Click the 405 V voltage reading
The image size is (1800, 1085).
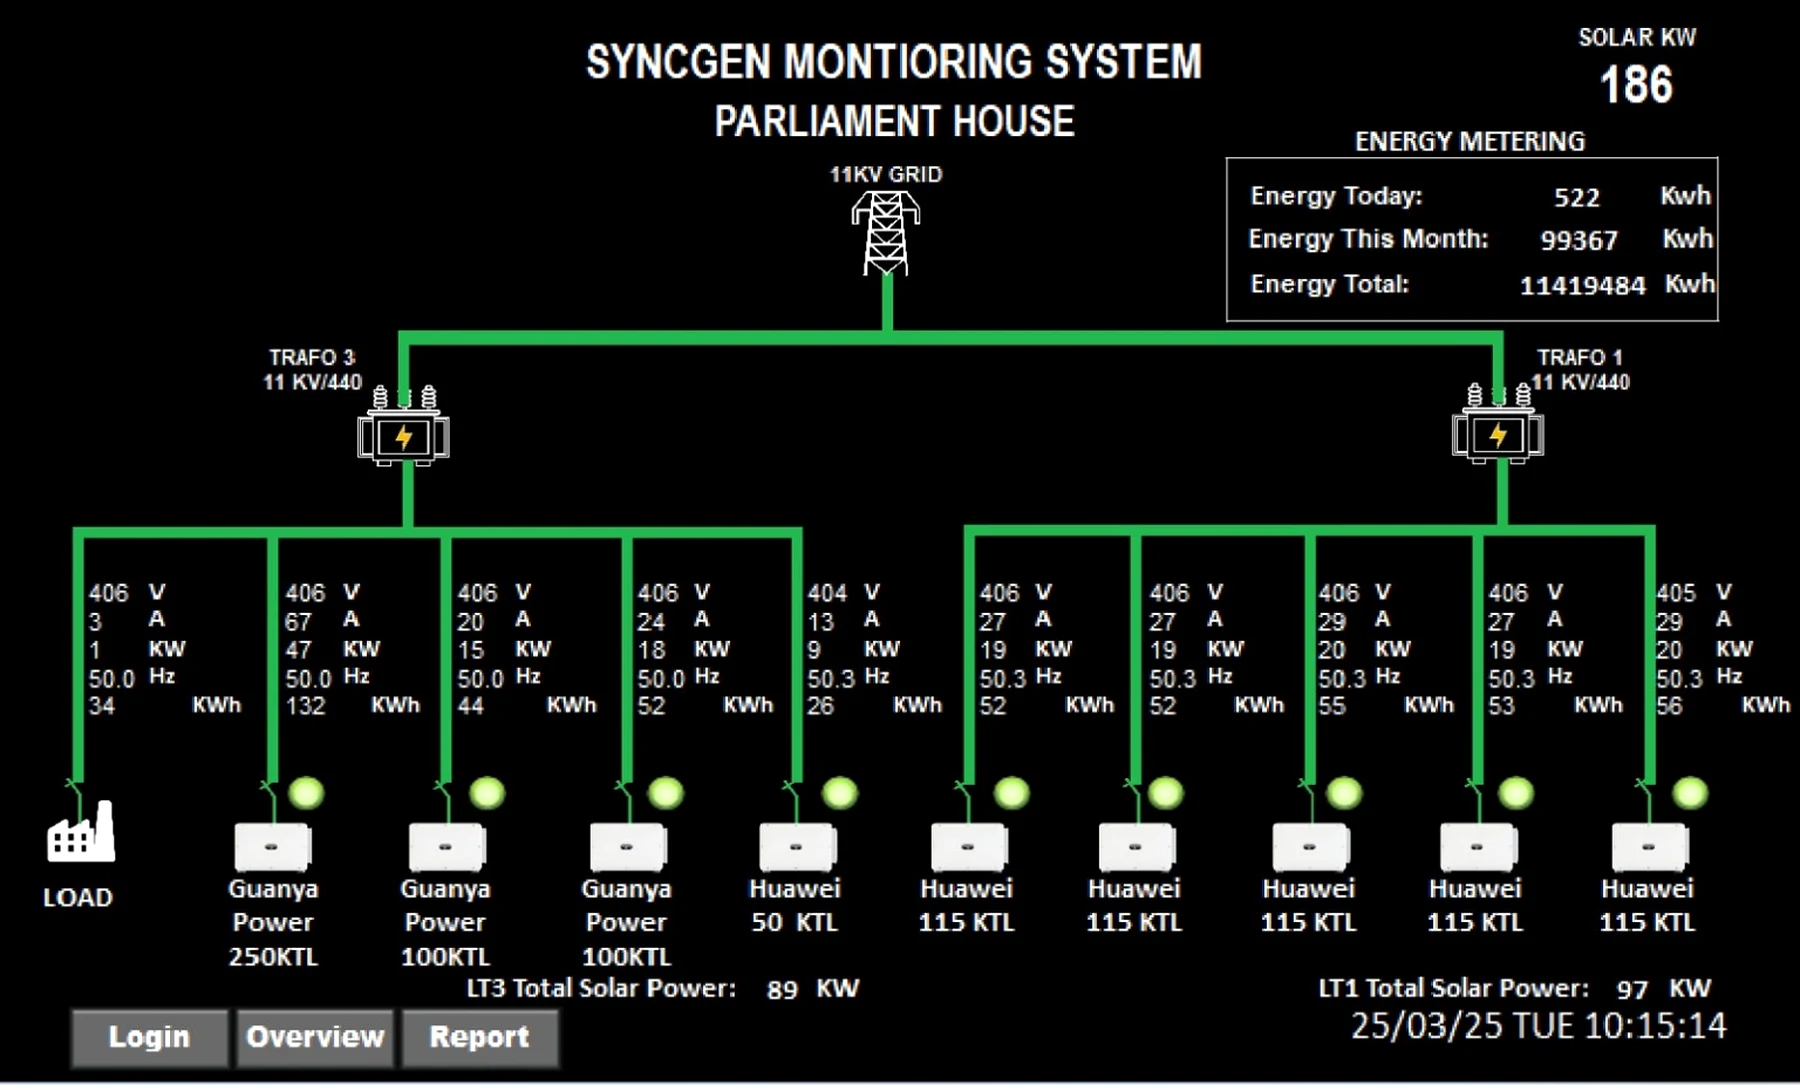[x=1676, y=593]
